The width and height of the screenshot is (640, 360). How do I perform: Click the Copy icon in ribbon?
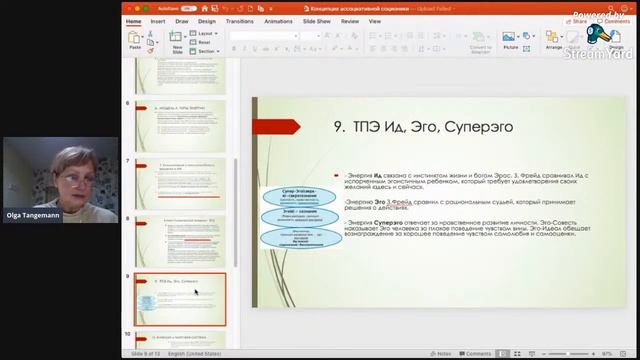click(150, 42)
